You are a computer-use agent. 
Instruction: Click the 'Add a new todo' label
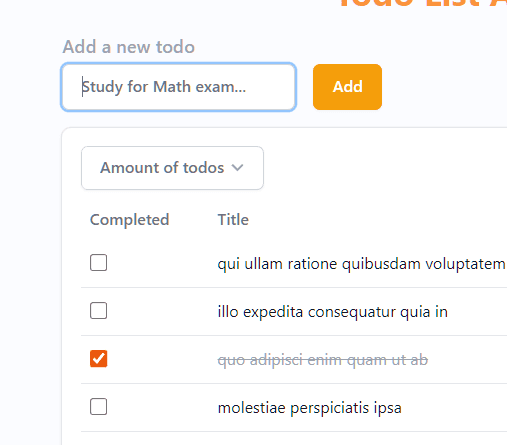[x=129, y=47]
